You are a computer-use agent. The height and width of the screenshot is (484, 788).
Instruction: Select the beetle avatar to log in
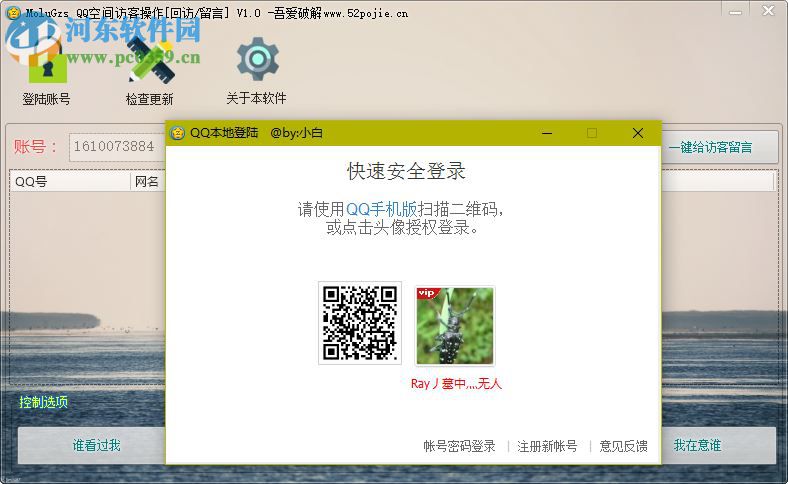[454, 325]
